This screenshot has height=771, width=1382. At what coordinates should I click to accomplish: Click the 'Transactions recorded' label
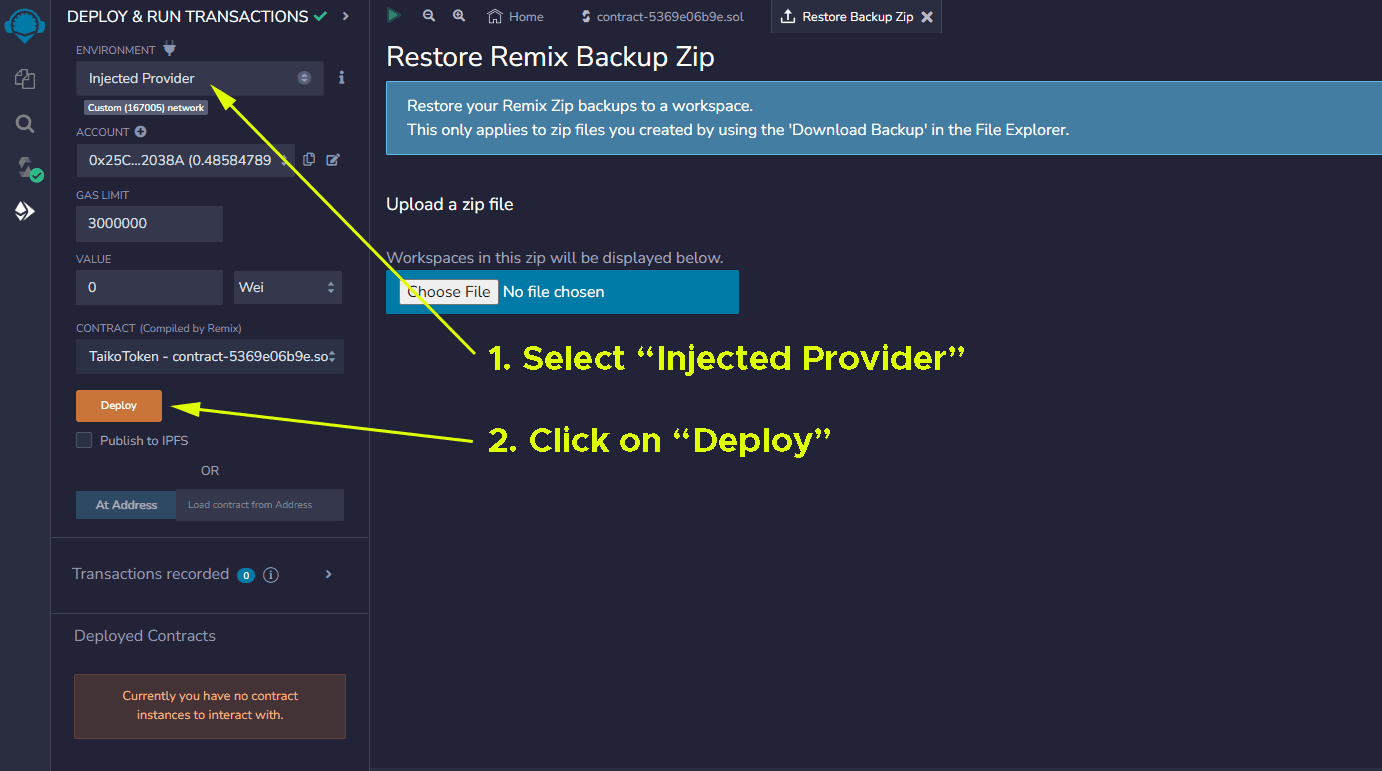tap(151, 574)
